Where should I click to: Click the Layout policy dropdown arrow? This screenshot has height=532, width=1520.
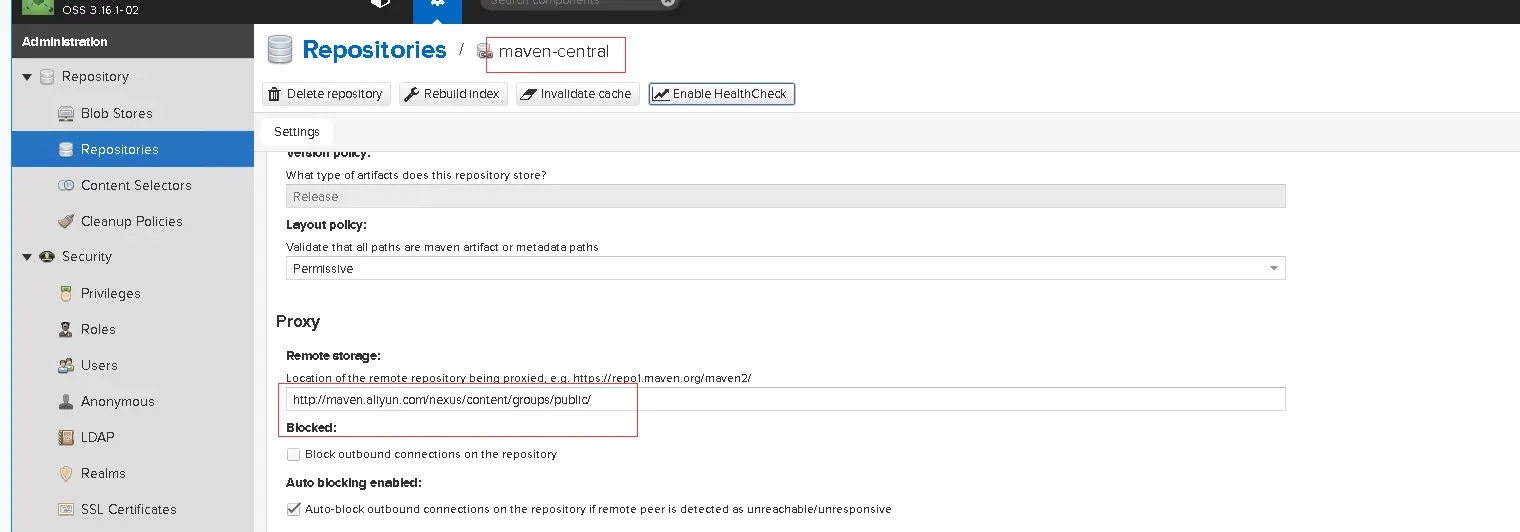pos(1274,268)
